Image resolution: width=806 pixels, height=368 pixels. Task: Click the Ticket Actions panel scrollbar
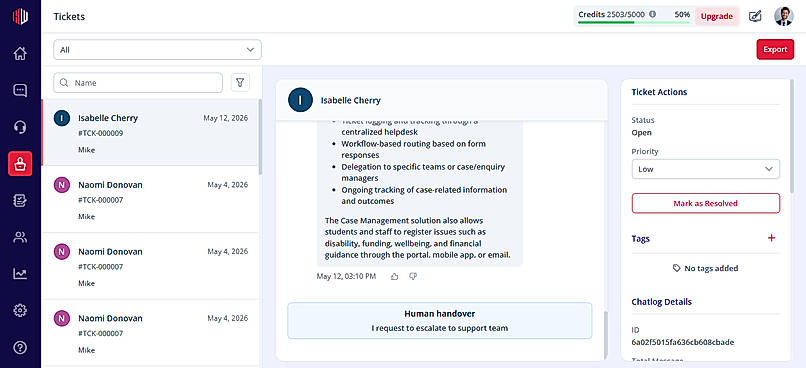click(x=792, y=136)
